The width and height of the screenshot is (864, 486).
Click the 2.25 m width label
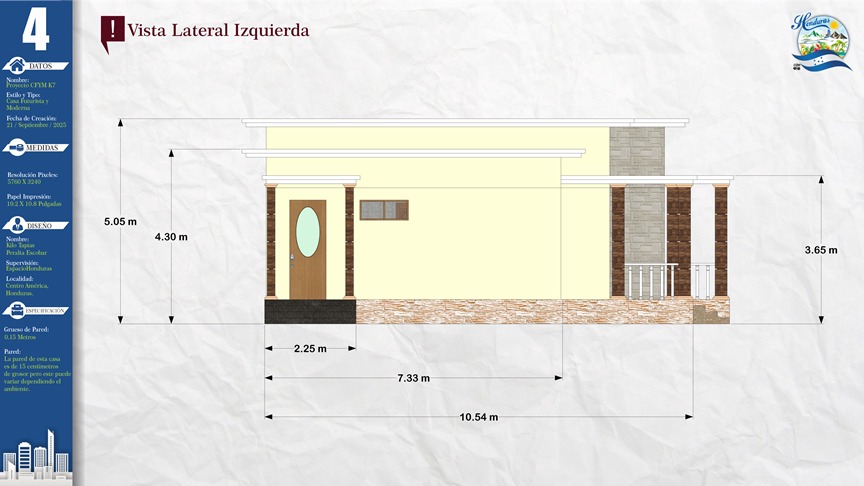[x=310, y=349]
